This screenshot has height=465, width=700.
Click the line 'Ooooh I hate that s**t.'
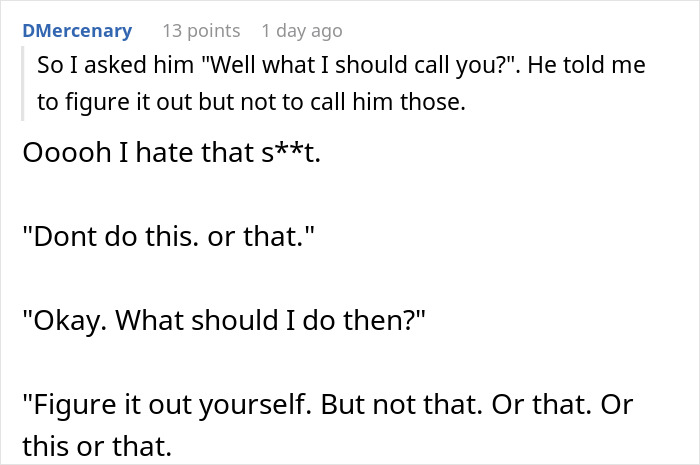[171, 152]
